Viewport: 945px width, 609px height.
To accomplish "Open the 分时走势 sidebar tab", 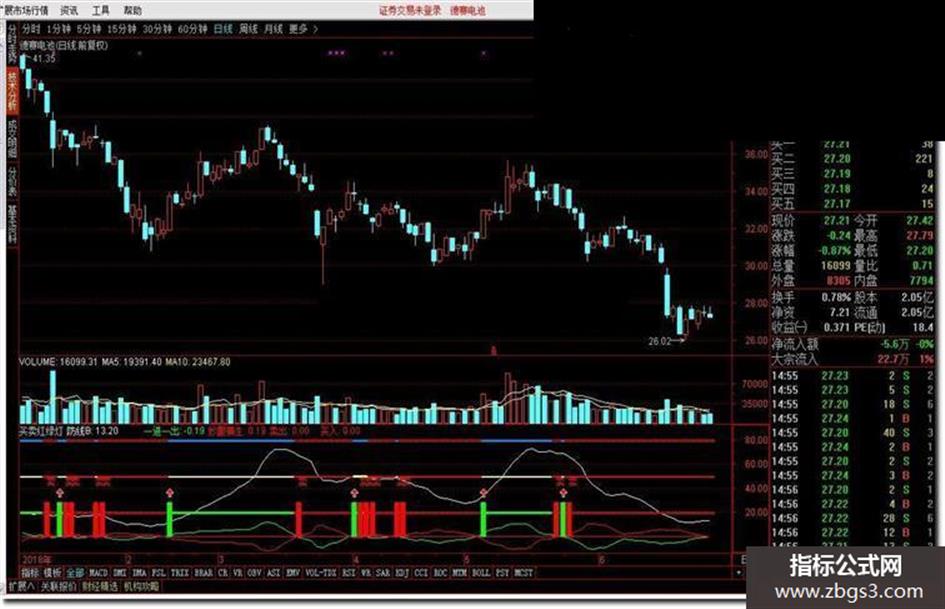I will 12,45.
